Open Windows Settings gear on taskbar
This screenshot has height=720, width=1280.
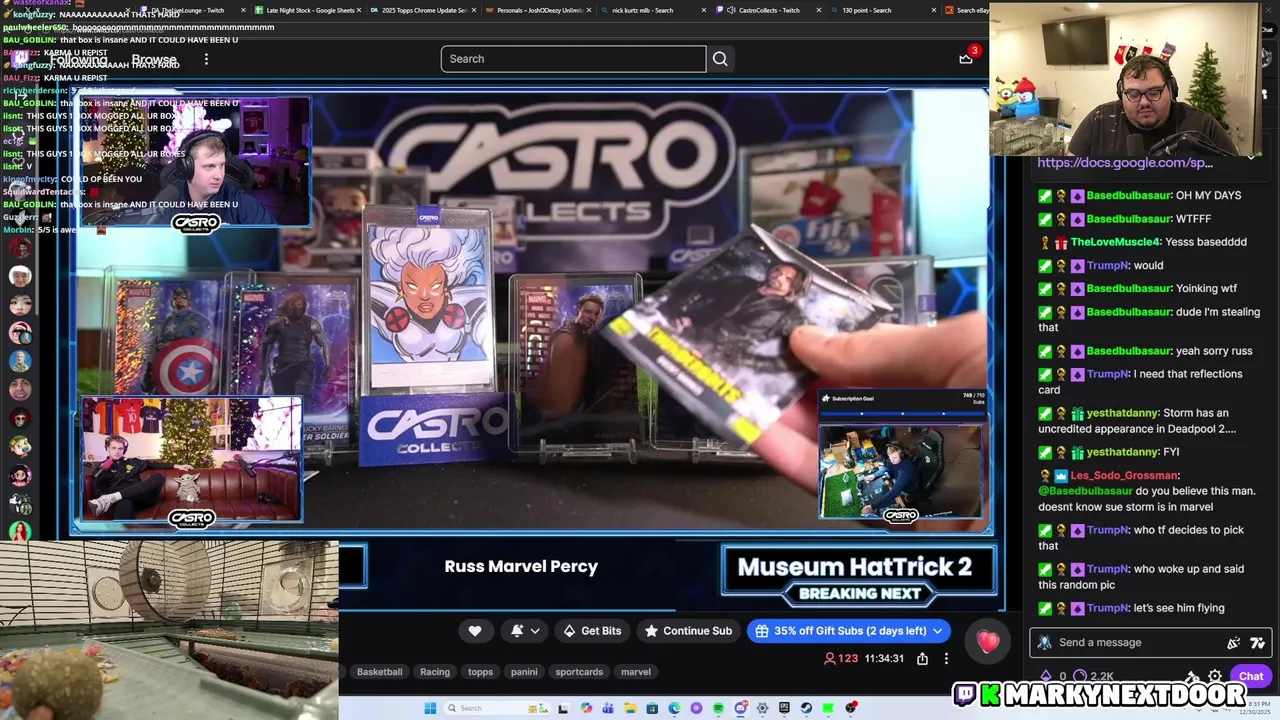click(x=762, y=708)
